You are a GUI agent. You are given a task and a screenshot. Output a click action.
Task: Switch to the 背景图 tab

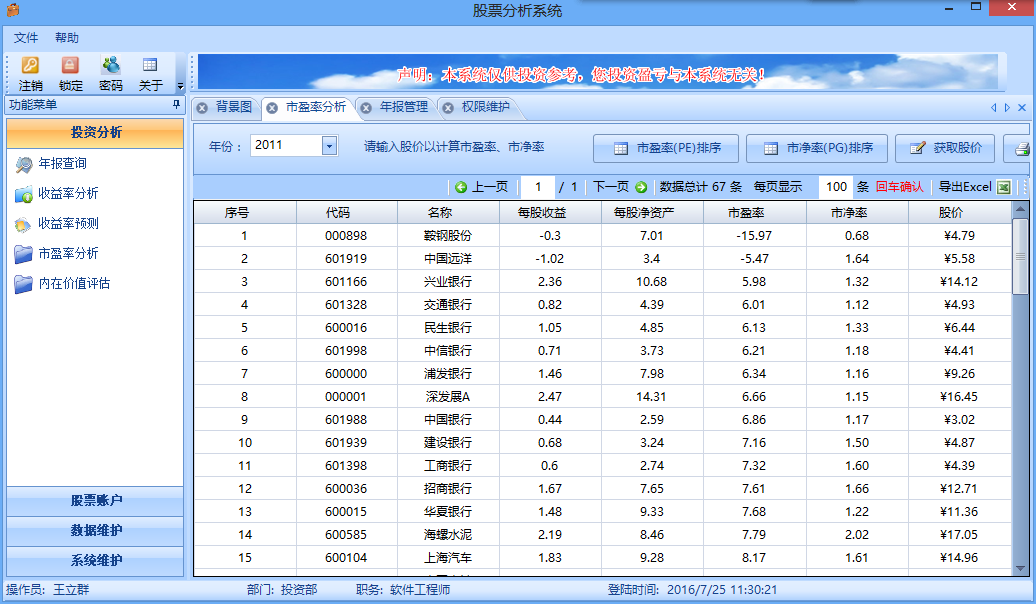click(233, 107)
